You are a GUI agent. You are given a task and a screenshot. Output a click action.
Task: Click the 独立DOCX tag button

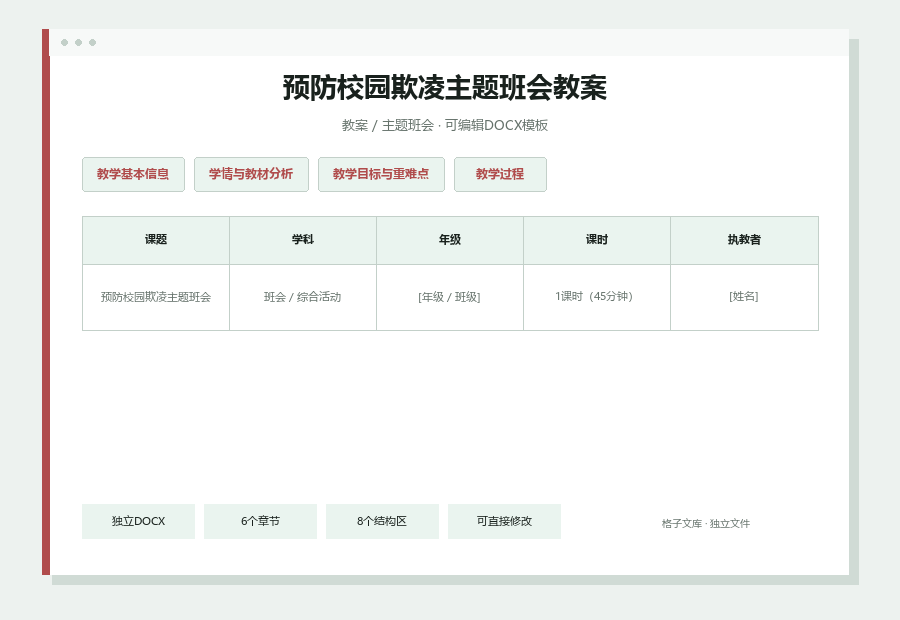138,521
